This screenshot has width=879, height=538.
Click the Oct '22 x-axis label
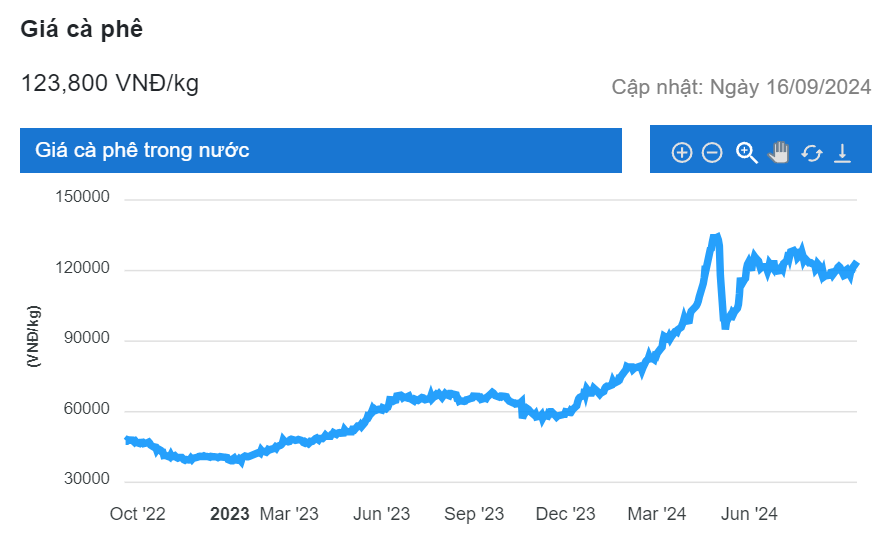pos(138,514)
